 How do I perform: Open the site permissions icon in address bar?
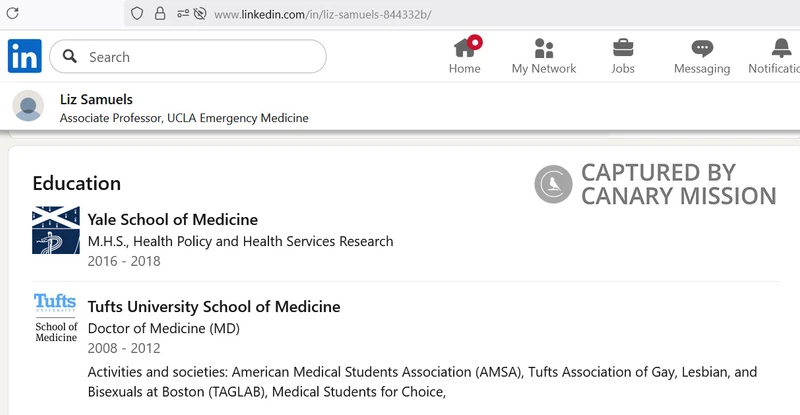point(183,14)
